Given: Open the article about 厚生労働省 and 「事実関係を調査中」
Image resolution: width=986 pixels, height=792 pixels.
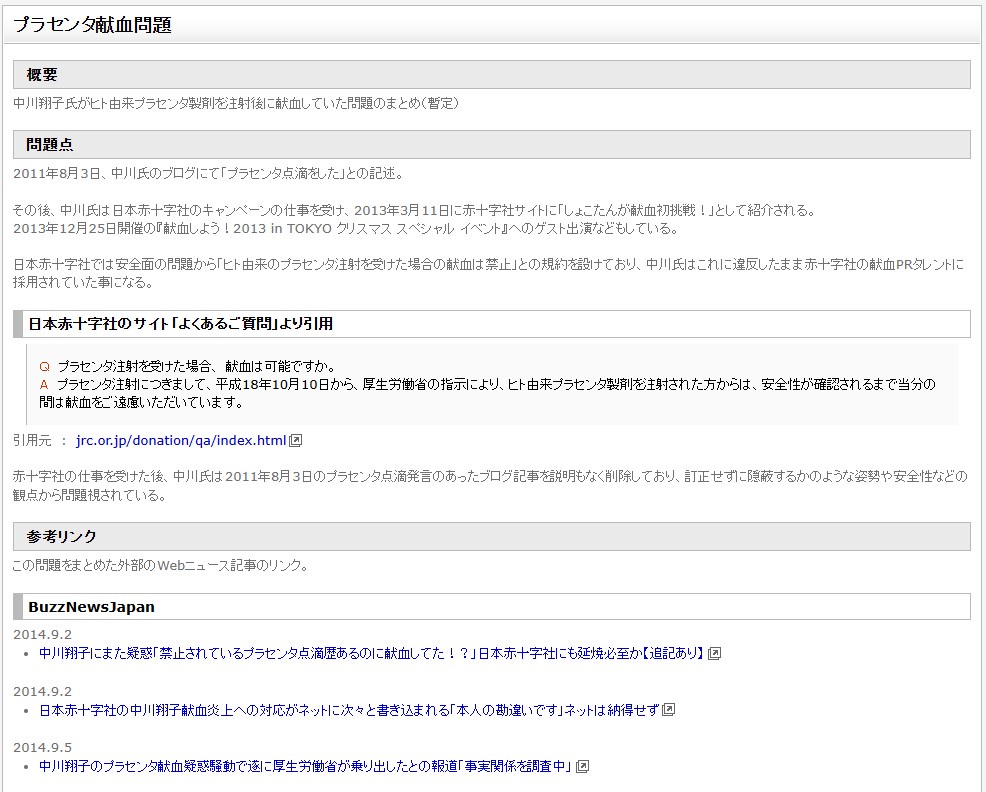Looking at the screenshot, I should [305, 767].
